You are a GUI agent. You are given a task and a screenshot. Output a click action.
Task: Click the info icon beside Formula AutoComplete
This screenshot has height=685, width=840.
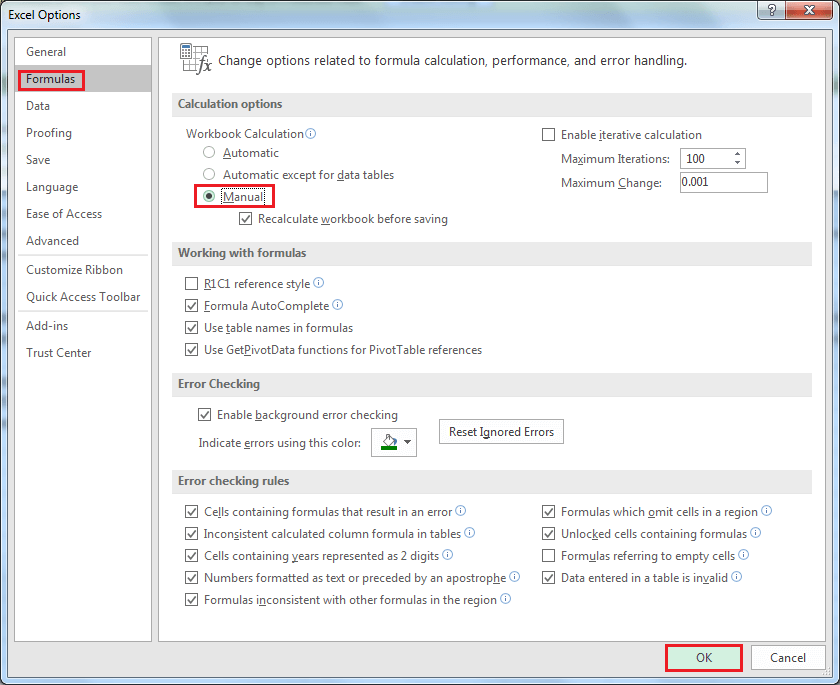pos(338,305)
